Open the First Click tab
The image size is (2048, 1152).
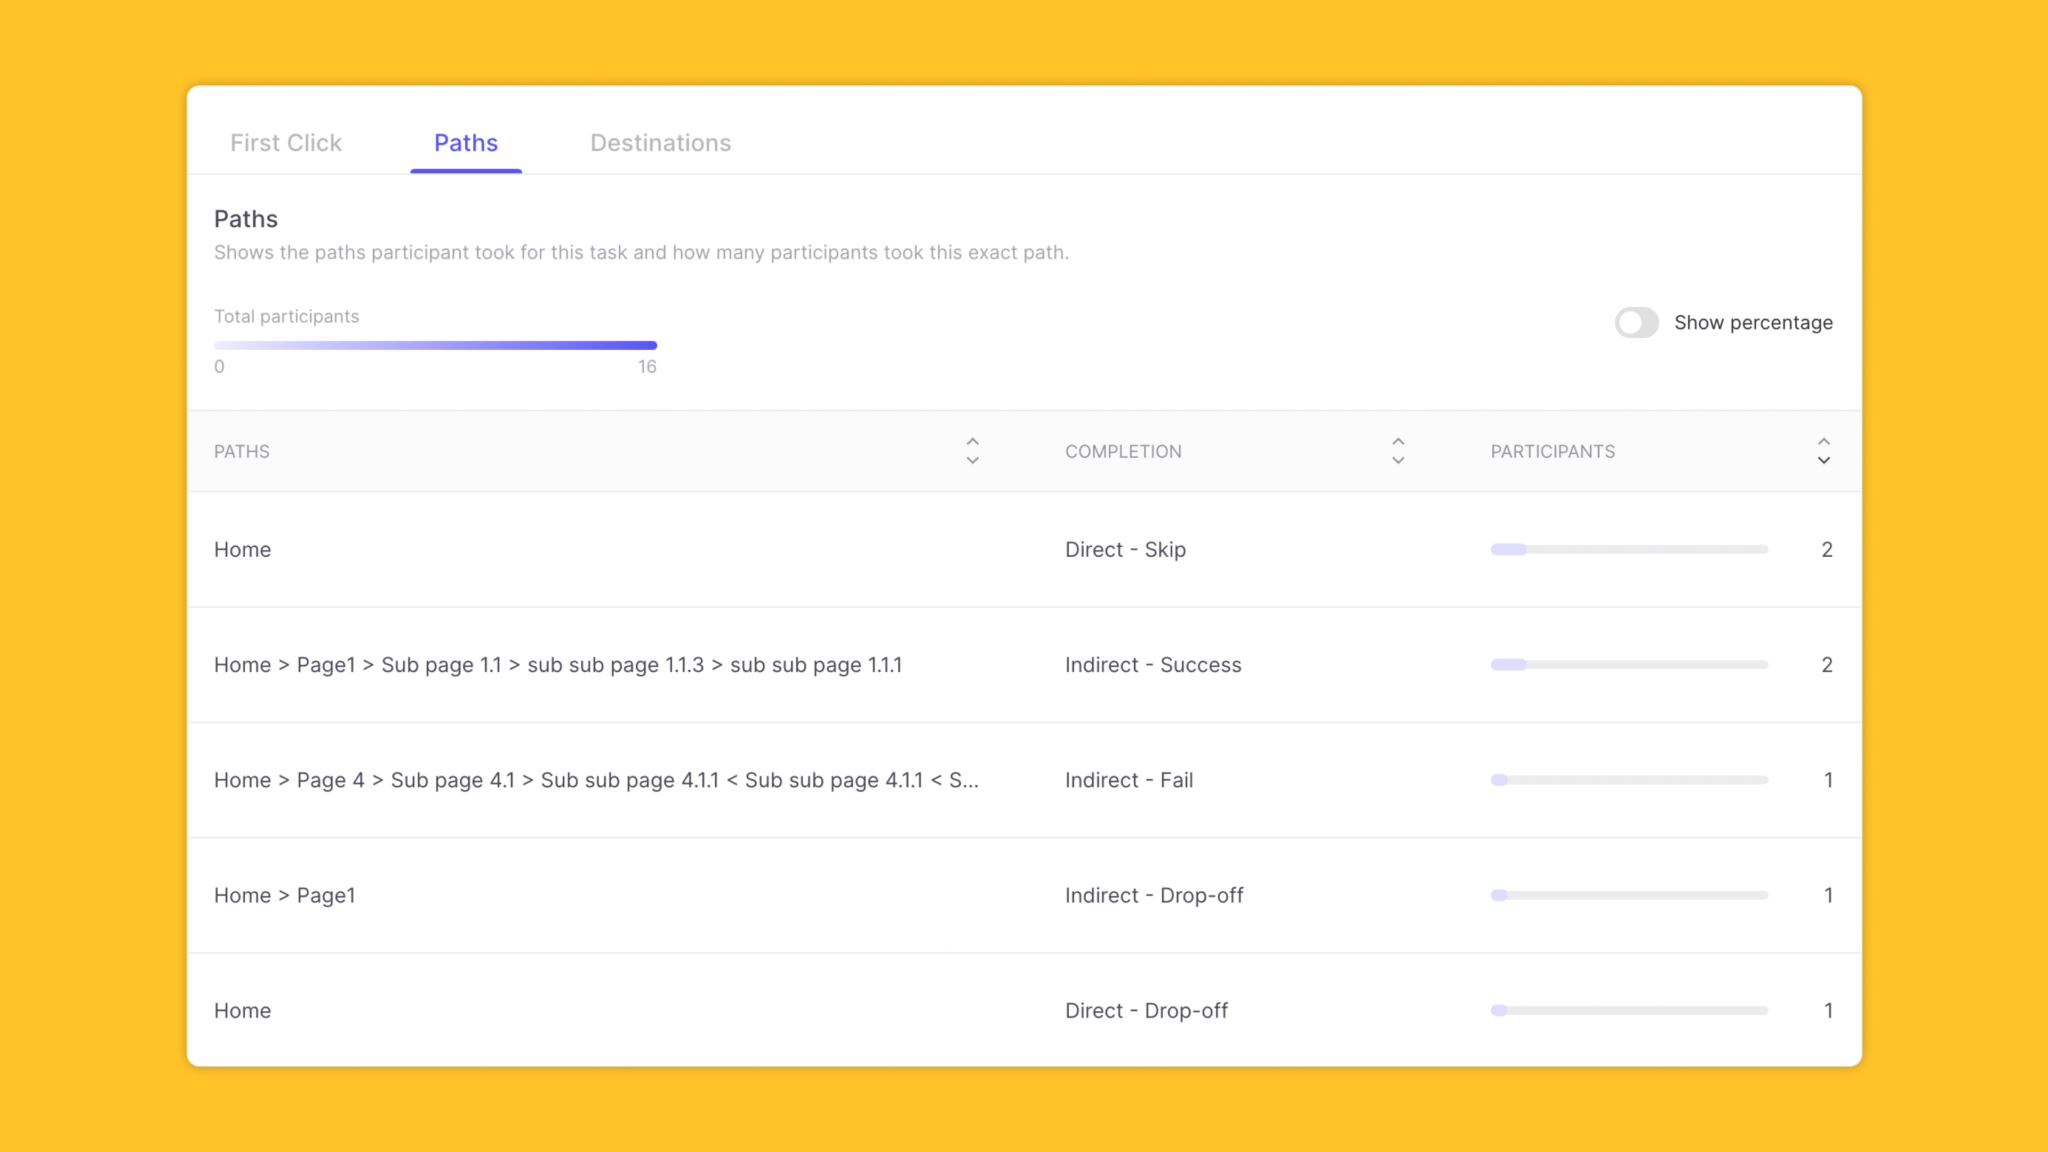click(286, 143)
